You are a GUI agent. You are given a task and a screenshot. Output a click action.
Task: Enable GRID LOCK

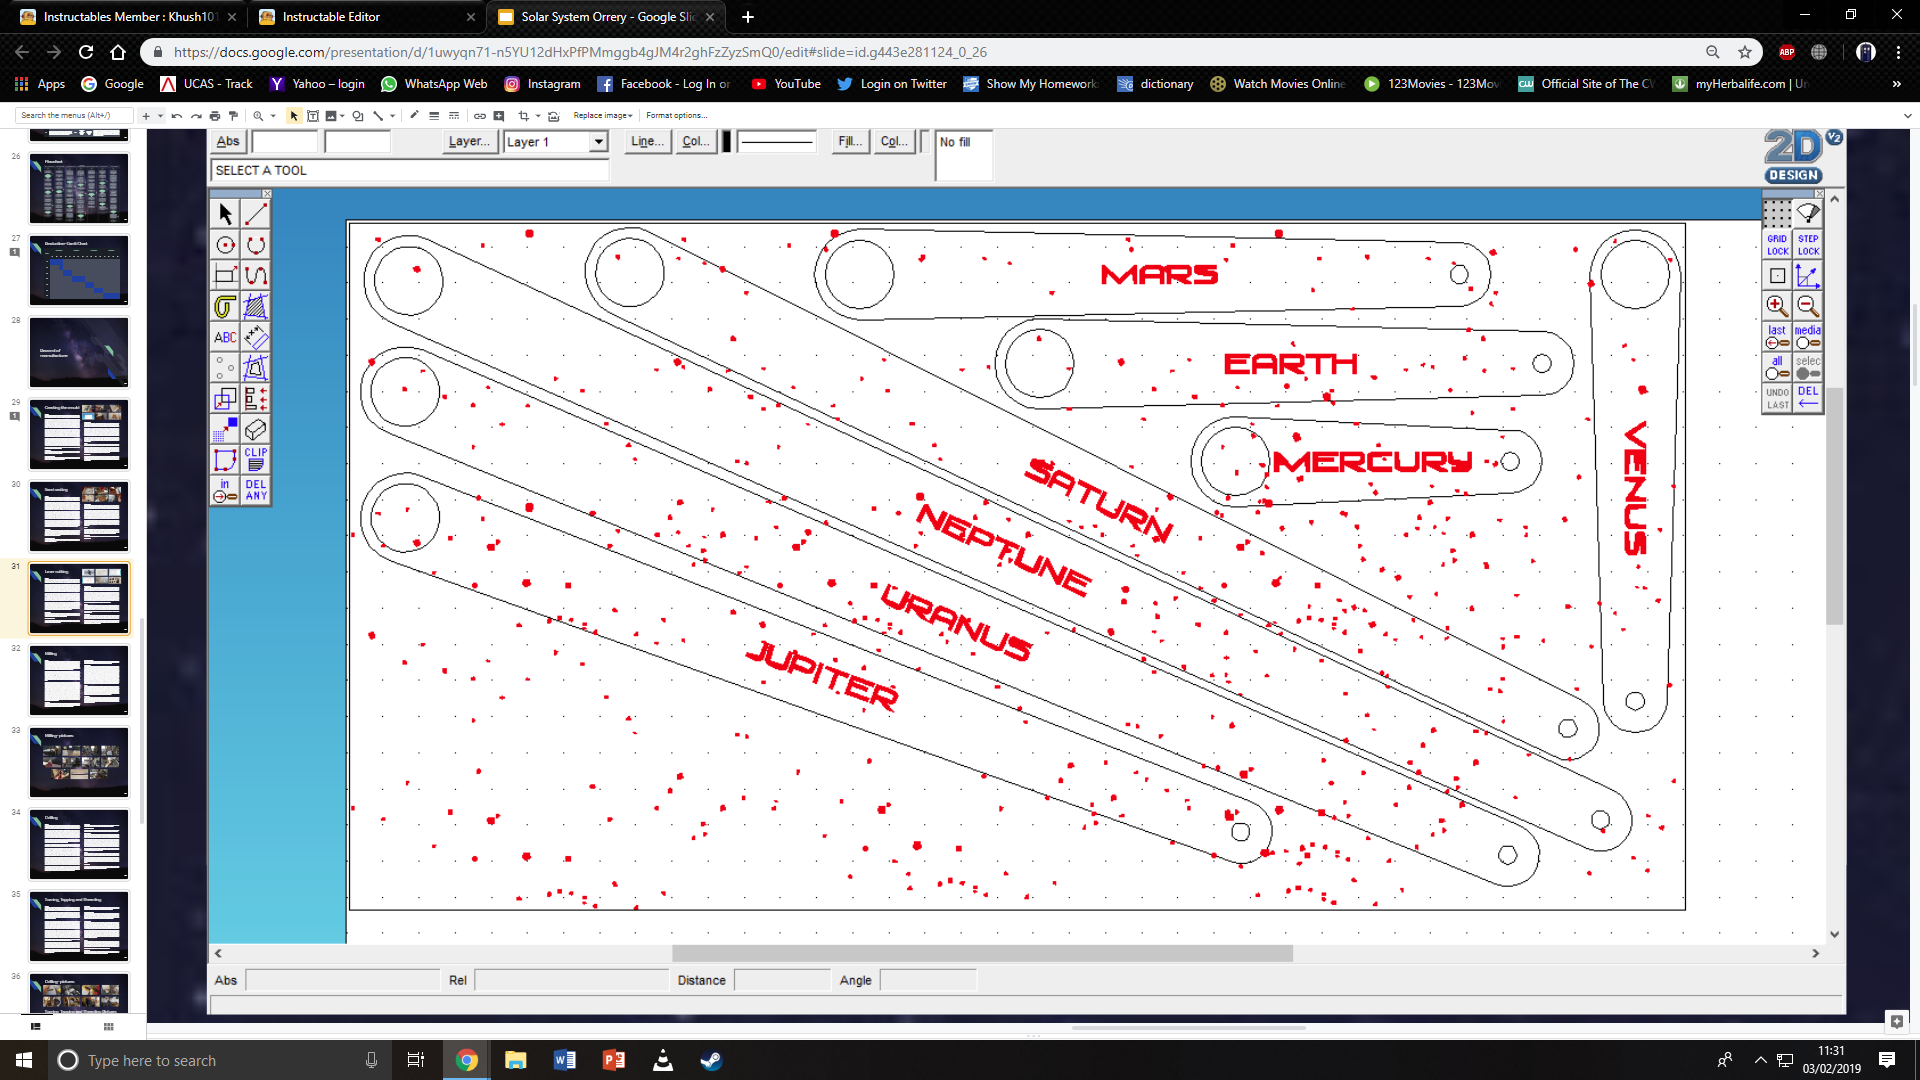[1777, 245]
